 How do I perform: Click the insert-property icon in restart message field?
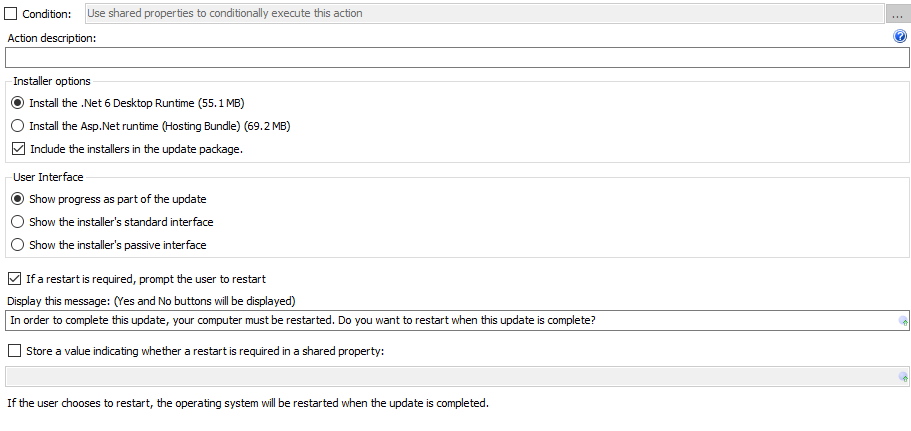tap(903, 321)
